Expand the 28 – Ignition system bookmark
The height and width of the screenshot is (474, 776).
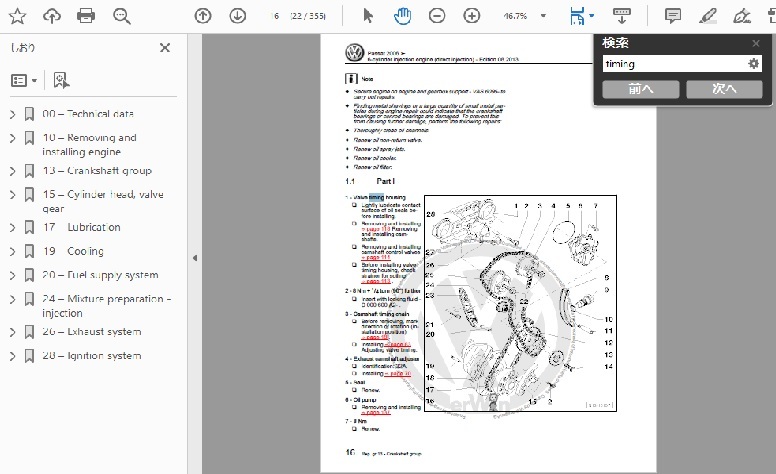pos(12,356)
